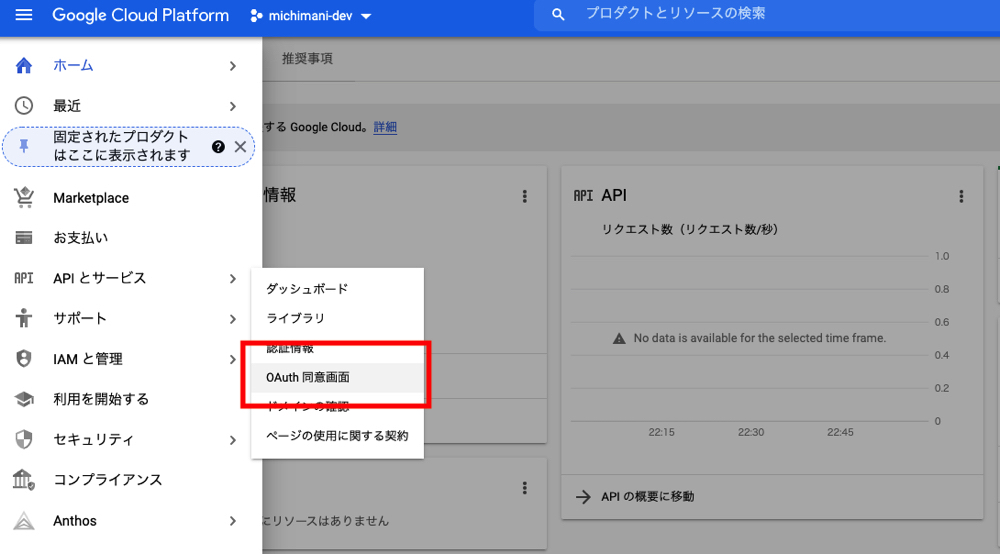Expand the セキュリティ submenu chevron
Viewport: 1000px width, 554px height.
233,440
